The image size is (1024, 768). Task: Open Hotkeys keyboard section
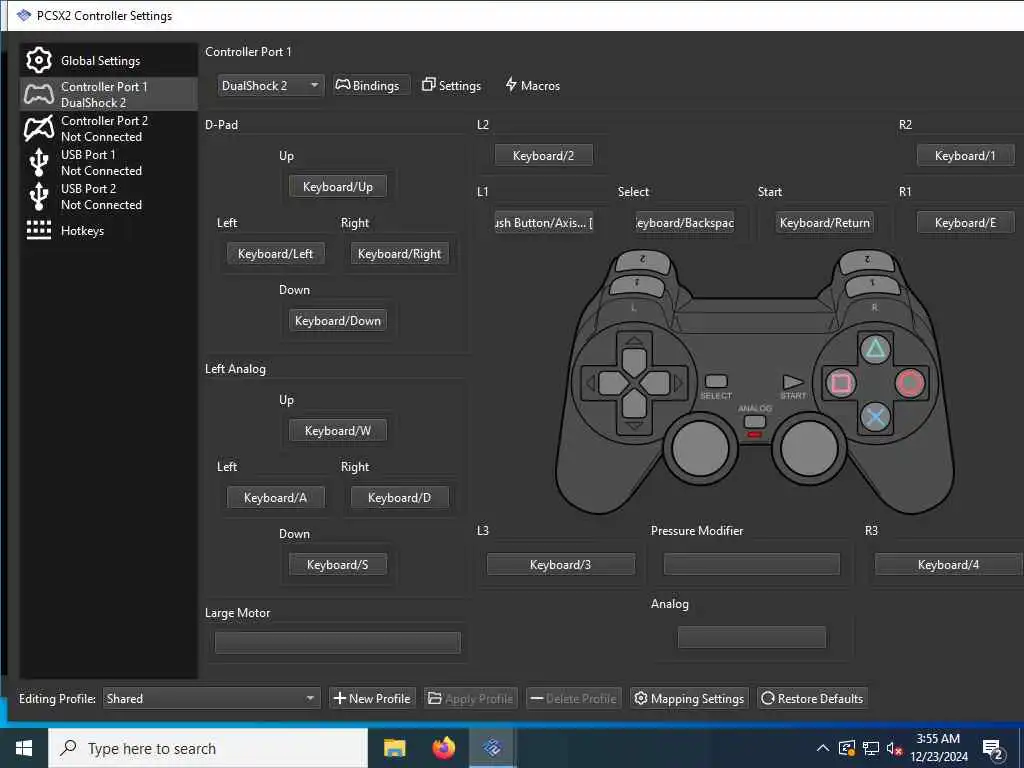(108, 230)
